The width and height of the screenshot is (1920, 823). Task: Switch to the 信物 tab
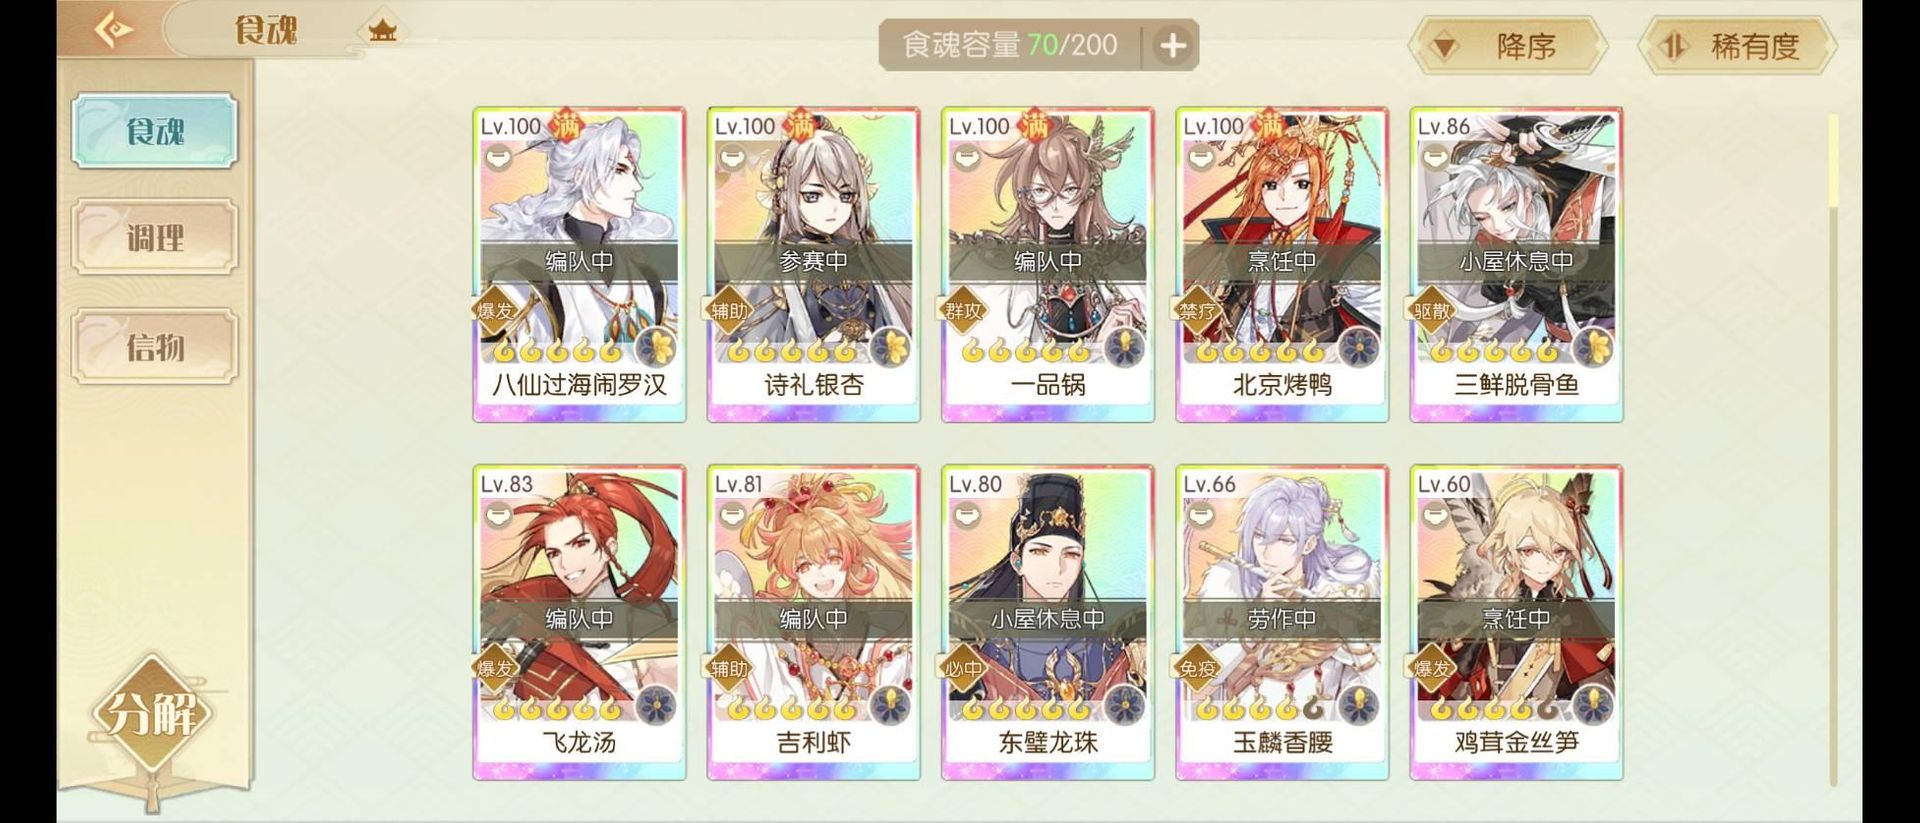coord(155,346)
